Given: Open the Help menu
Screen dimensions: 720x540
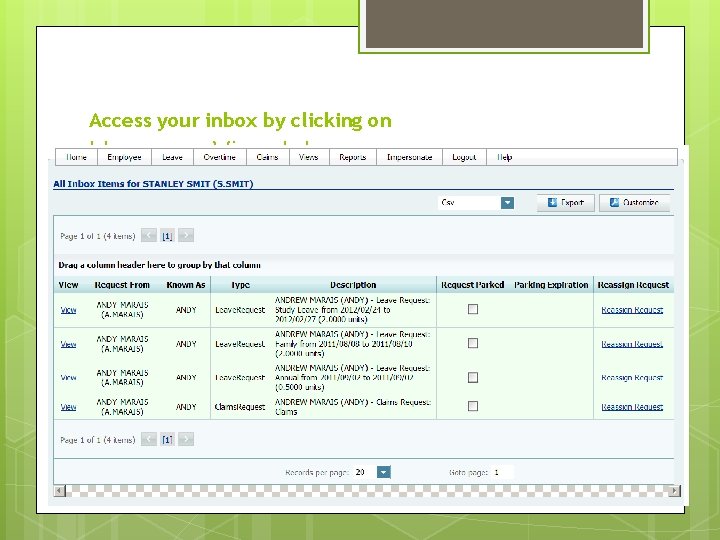Looking at the screenshot, I should point(505,157).
